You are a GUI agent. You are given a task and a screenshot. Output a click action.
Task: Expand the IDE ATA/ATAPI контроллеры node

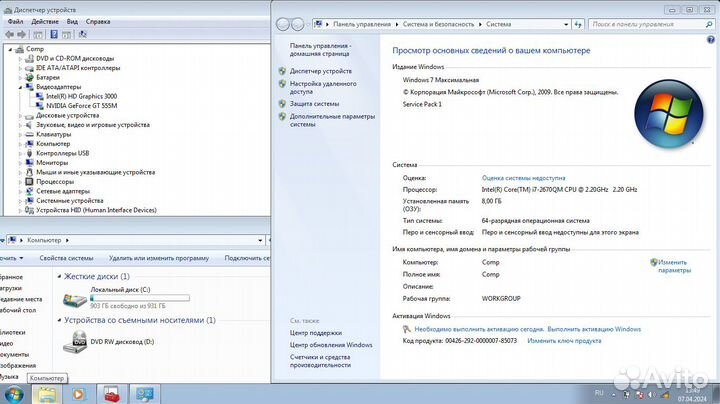(x=20, y=68)
